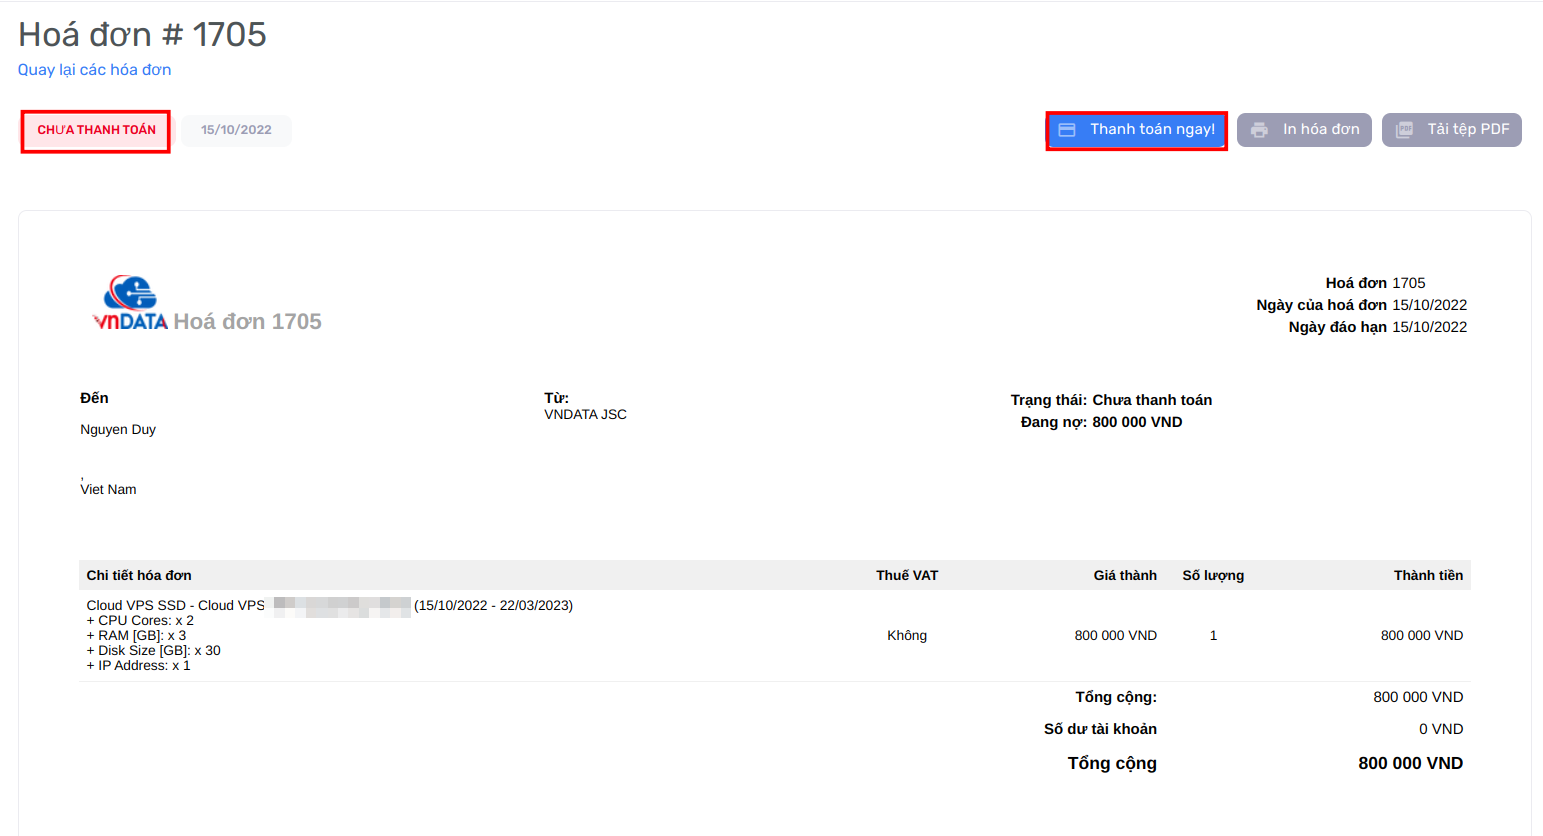The width and height of the screenshot is (1543, 836).
Task: Click the credit card icon on the pay button
Action: click(1067, 130)
